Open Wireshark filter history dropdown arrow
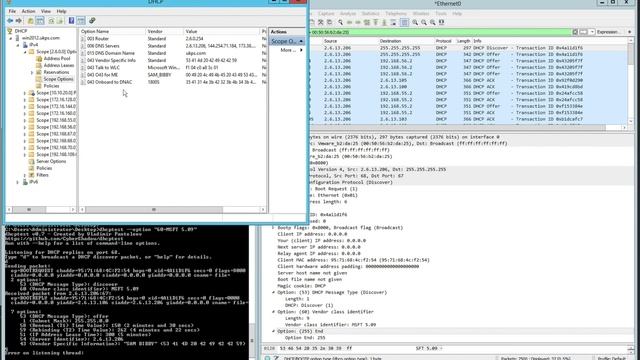This screenshot has width=640, height=360. [592, 32]
